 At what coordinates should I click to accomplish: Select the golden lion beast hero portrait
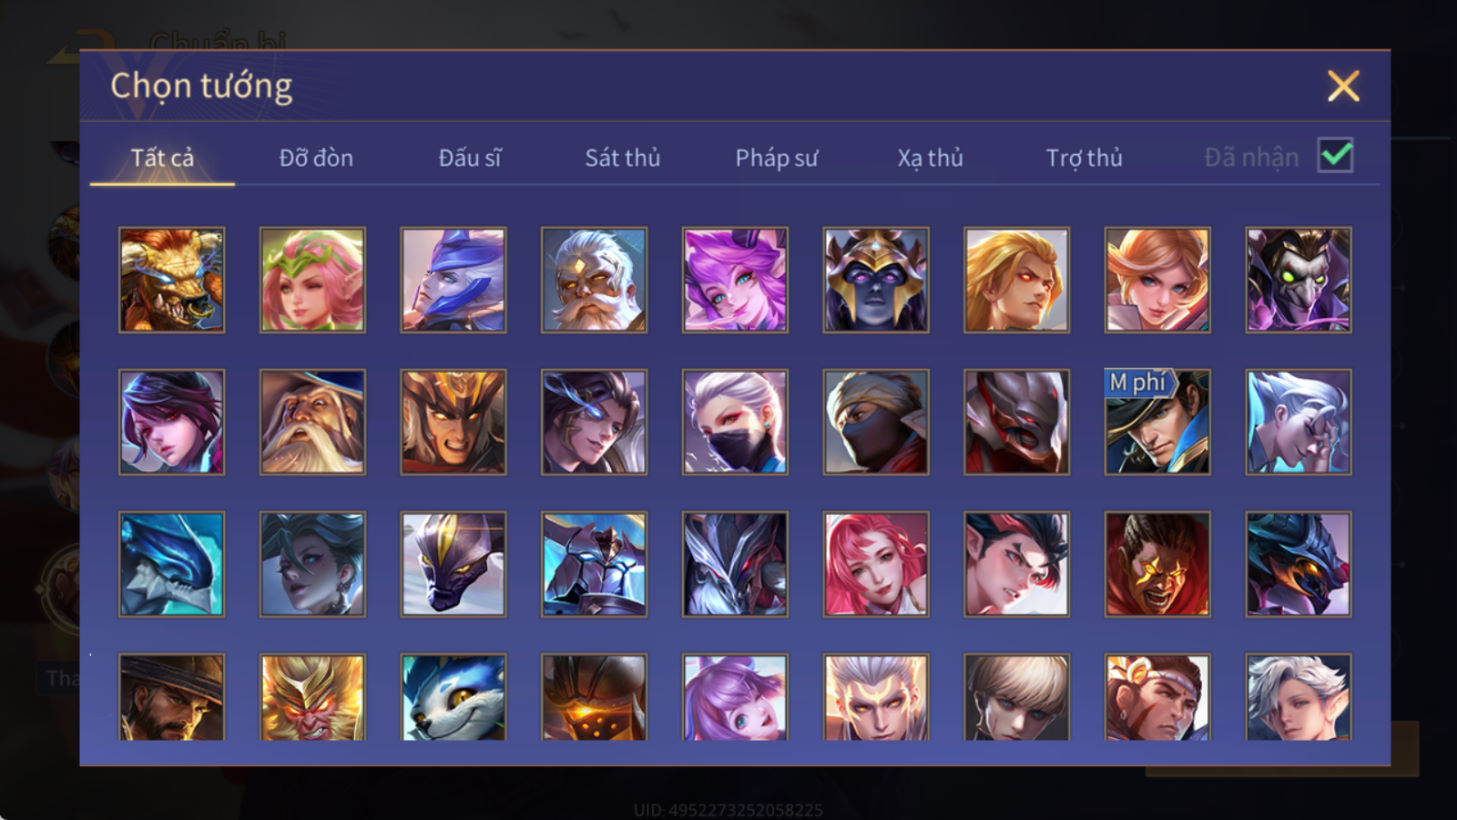(x=172, y=280)
